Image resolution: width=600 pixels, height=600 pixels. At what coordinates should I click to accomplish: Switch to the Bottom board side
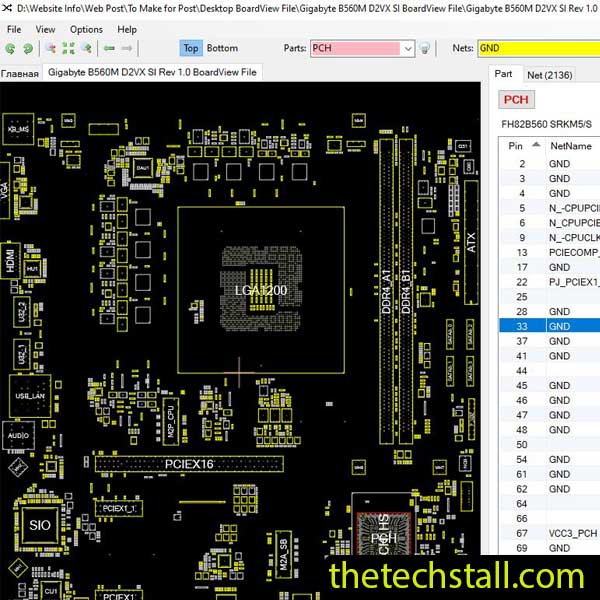pyautogui.click(x=222, y=48)
